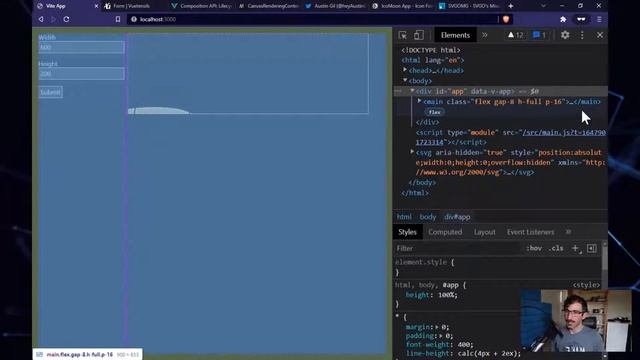Close the DevTools panel

600,35
